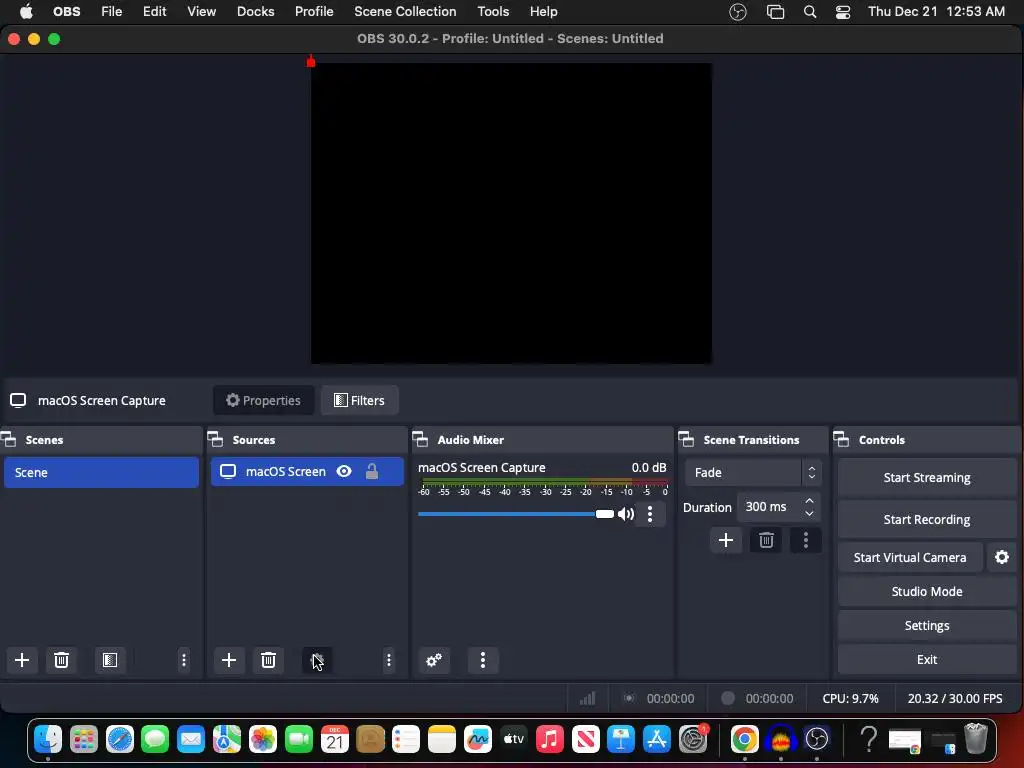Image resolution: width=1024 pixels, height=768 pixels.
Task: Select macOS Screen source row
Action: pos(307,472)
